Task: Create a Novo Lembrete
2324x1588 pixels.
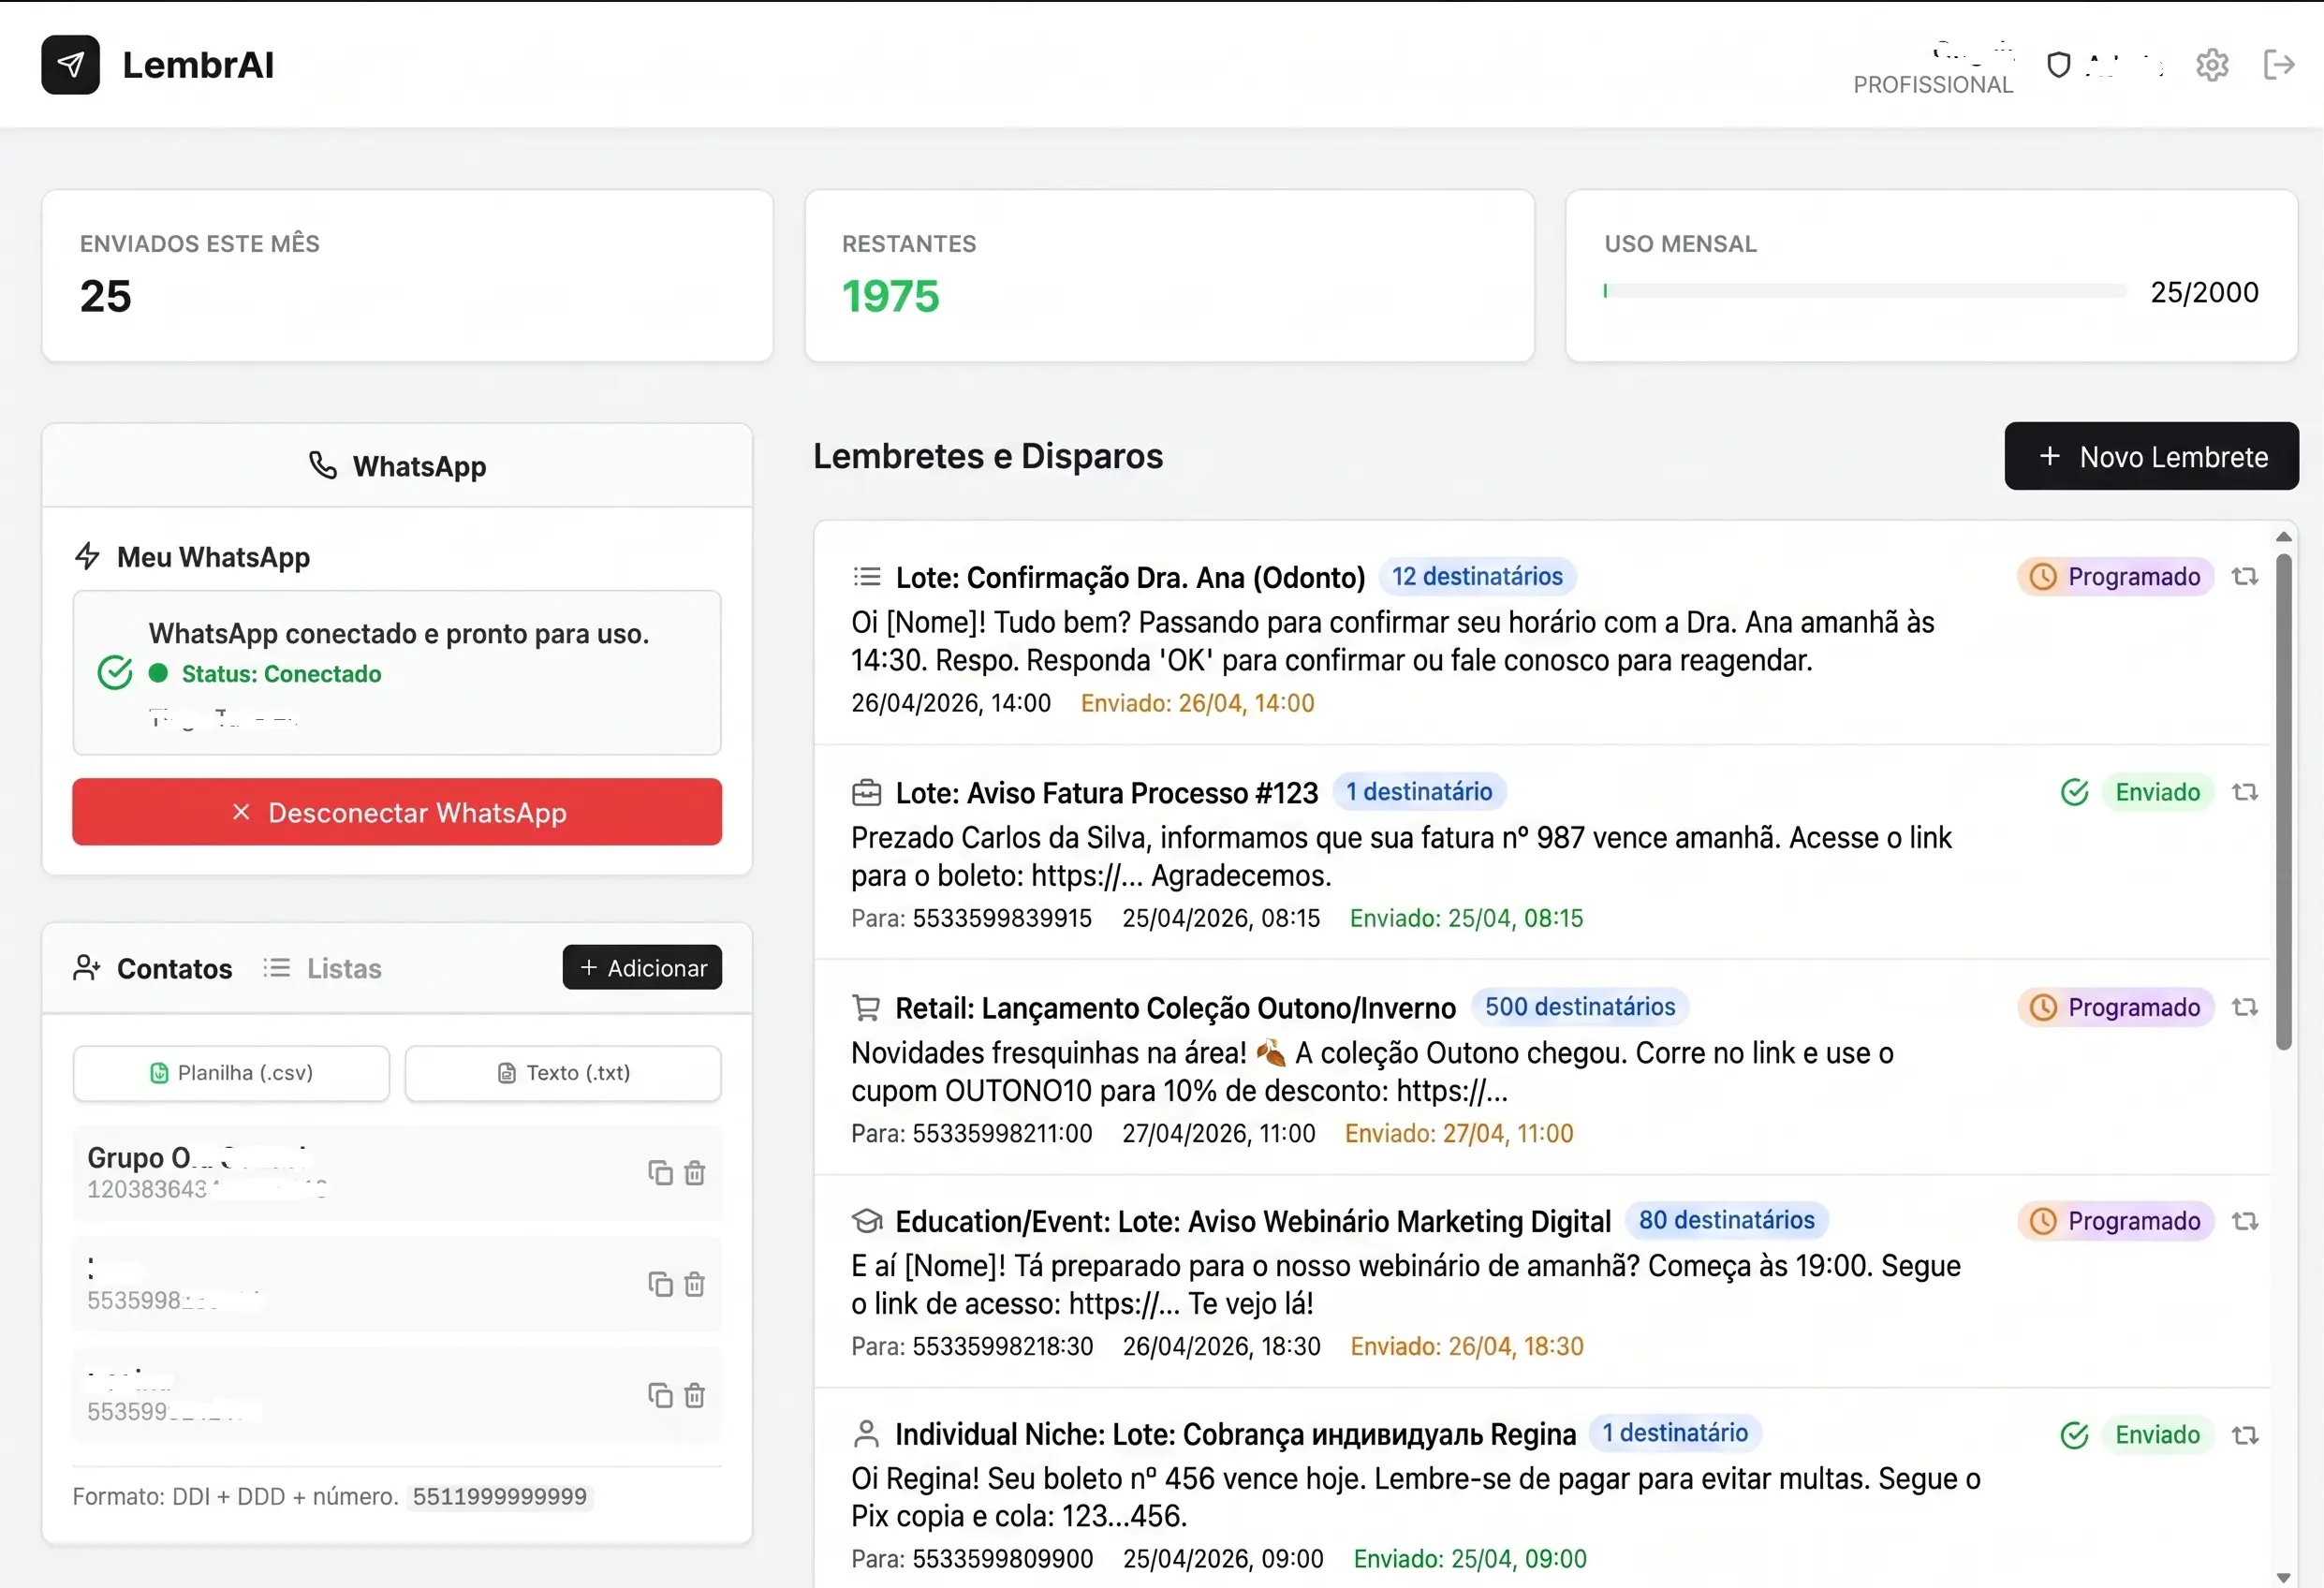Action: click(2151, 456)
